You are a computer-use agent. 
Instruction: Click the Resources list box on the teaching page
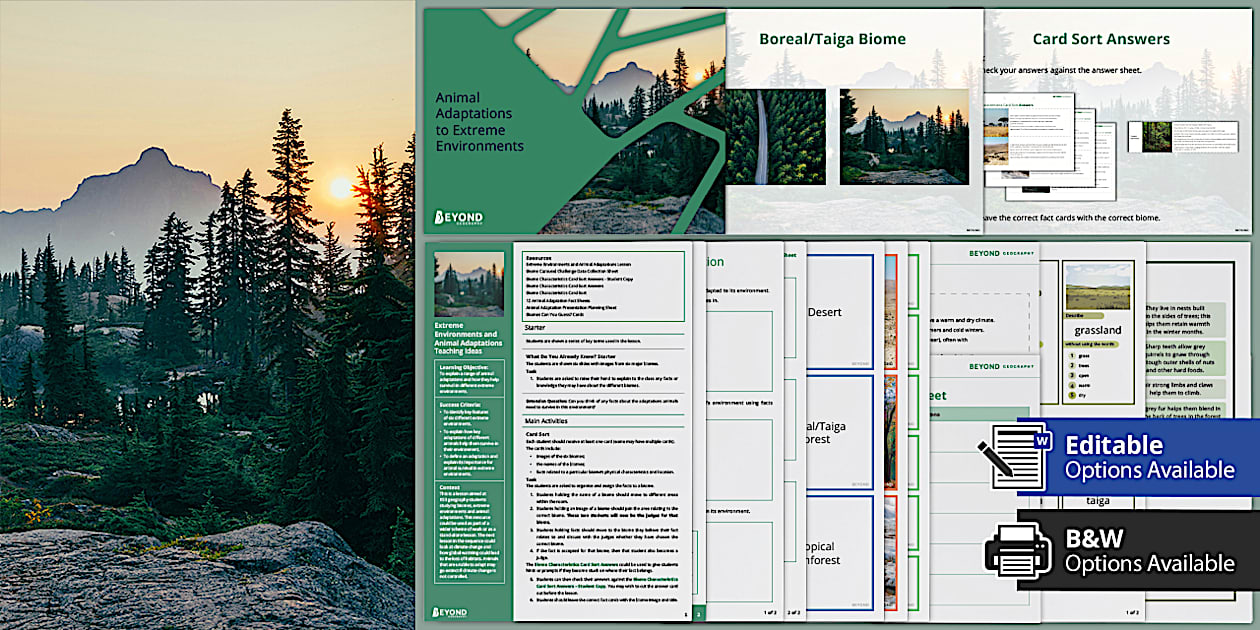(x=603, y=284)
